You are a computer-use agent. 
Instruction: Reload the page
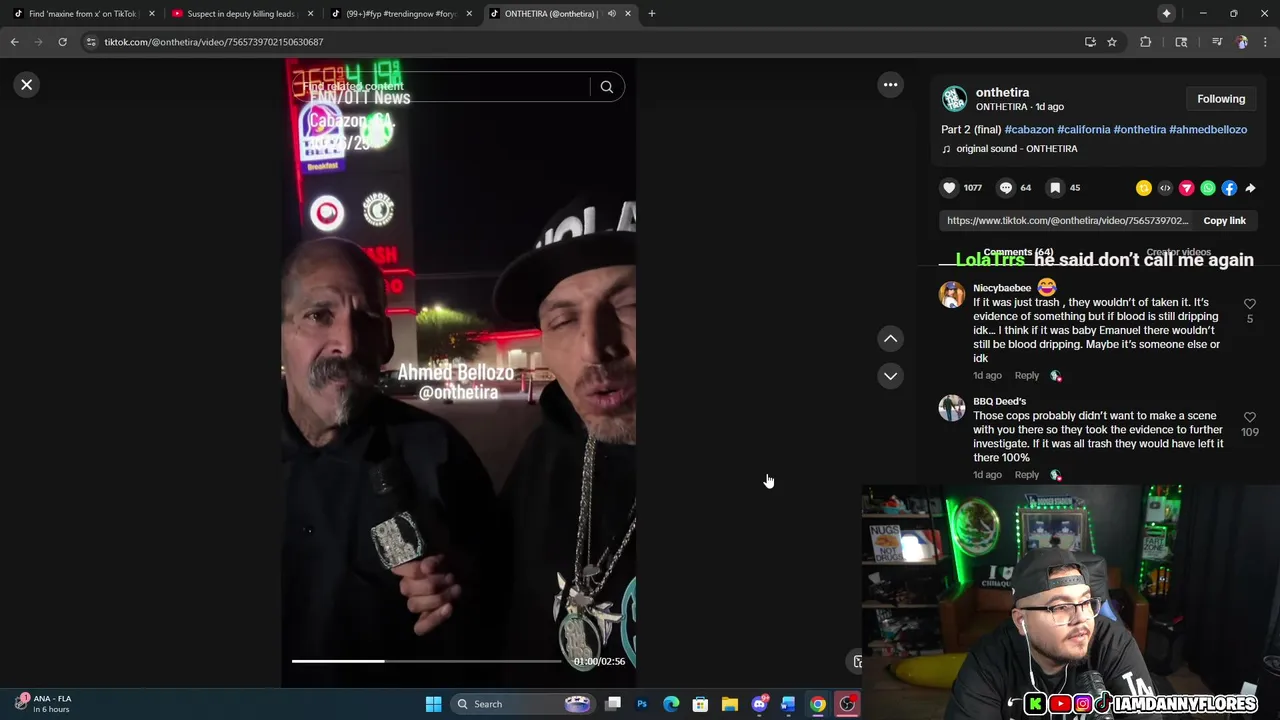point(62,42)
